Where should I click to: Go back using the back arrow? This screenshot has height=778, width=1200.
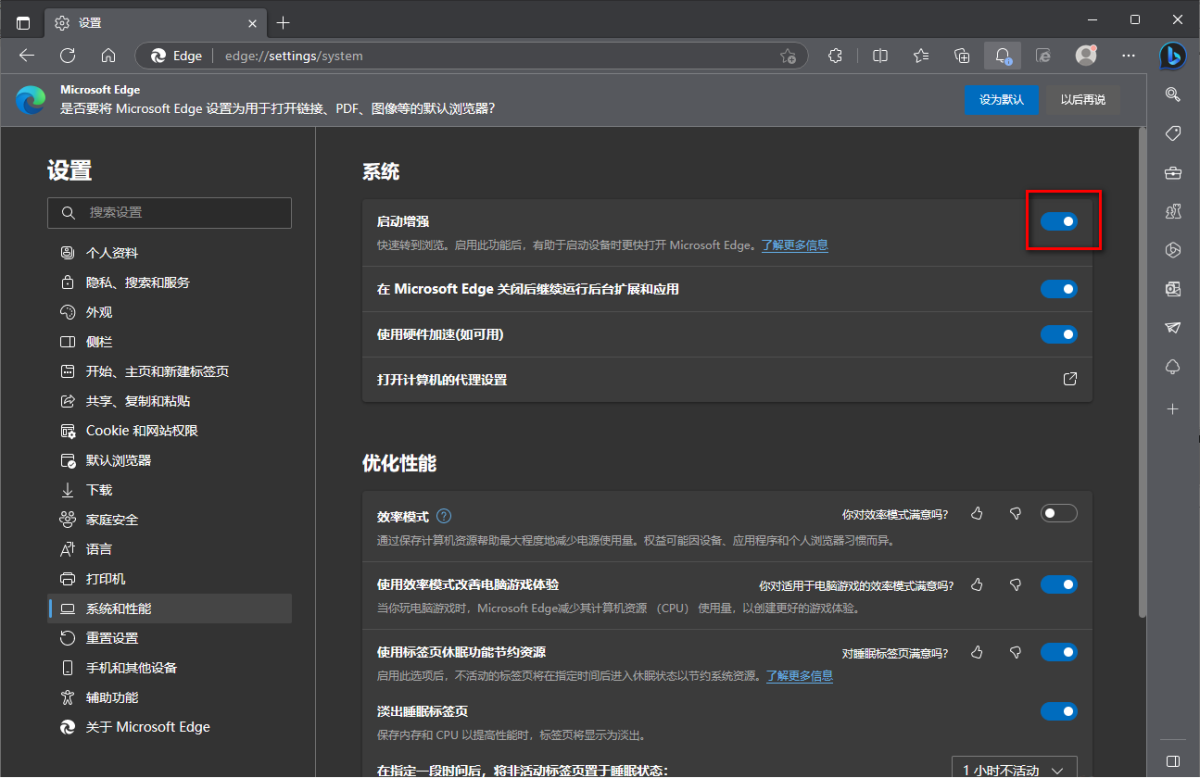pyautogui.click(x=27, y=56)
